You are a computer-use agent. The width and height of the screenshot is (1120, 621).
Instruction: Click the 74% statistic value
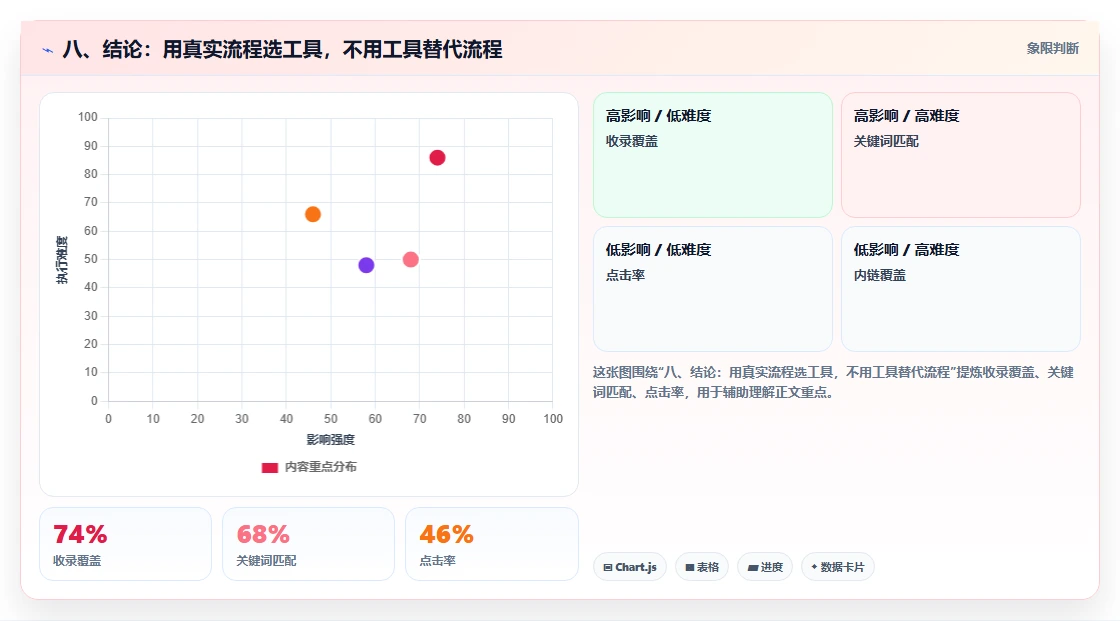(x=80, y=535)
